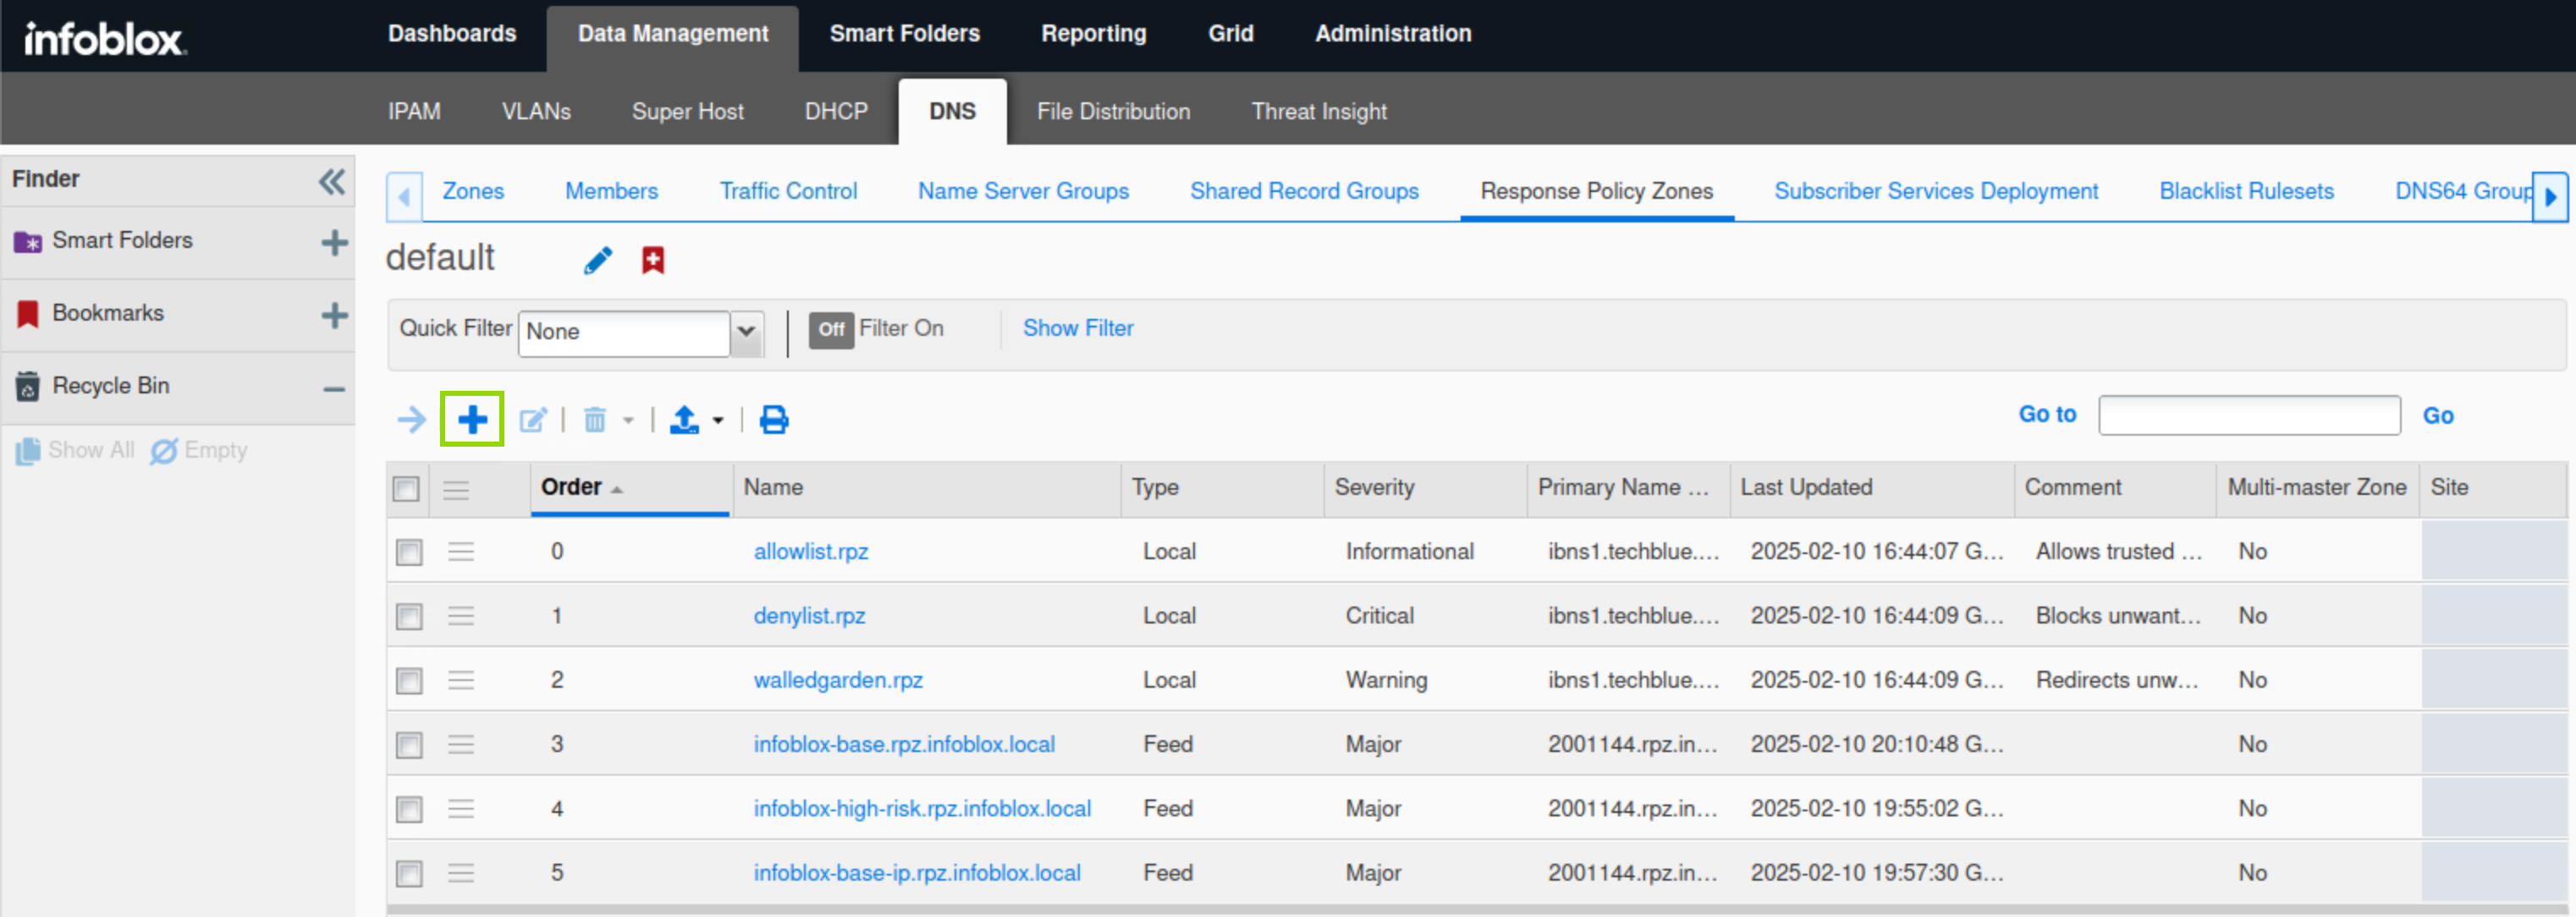Switch to the DHCP tab
This screenshot has height=917, width=2576.
click(x=835, y=112)
